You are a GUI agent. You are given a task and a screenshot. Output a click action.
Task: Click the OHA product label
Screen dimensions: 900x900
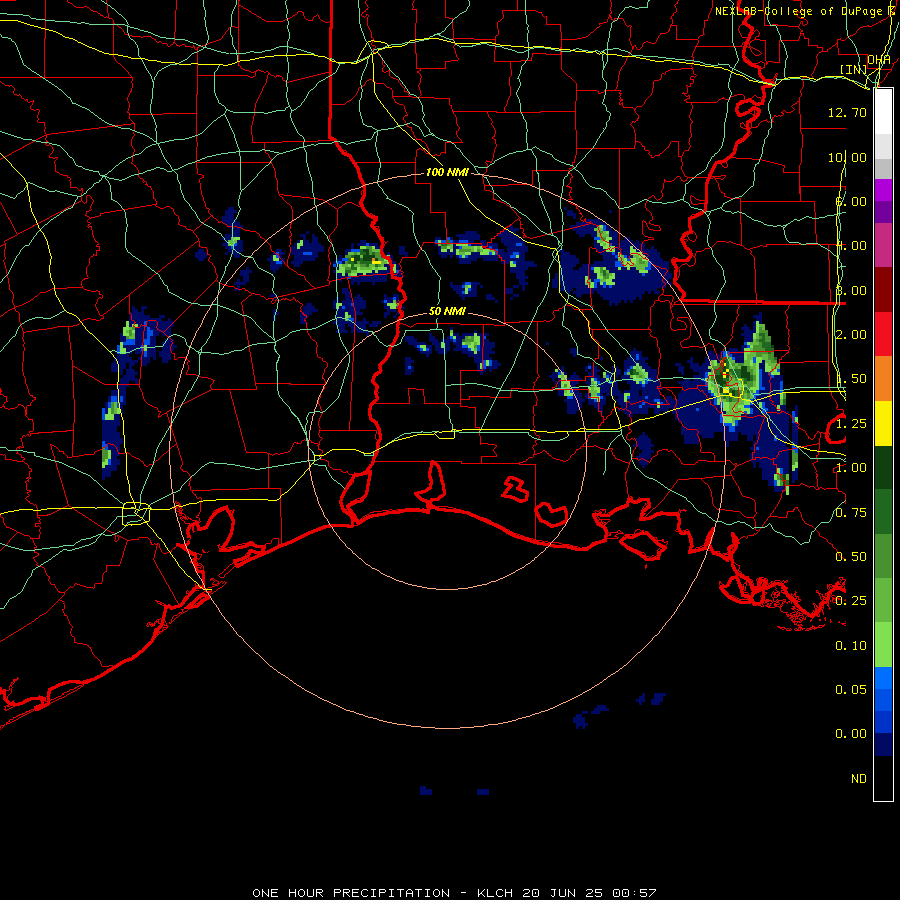(x=879, y=59)
